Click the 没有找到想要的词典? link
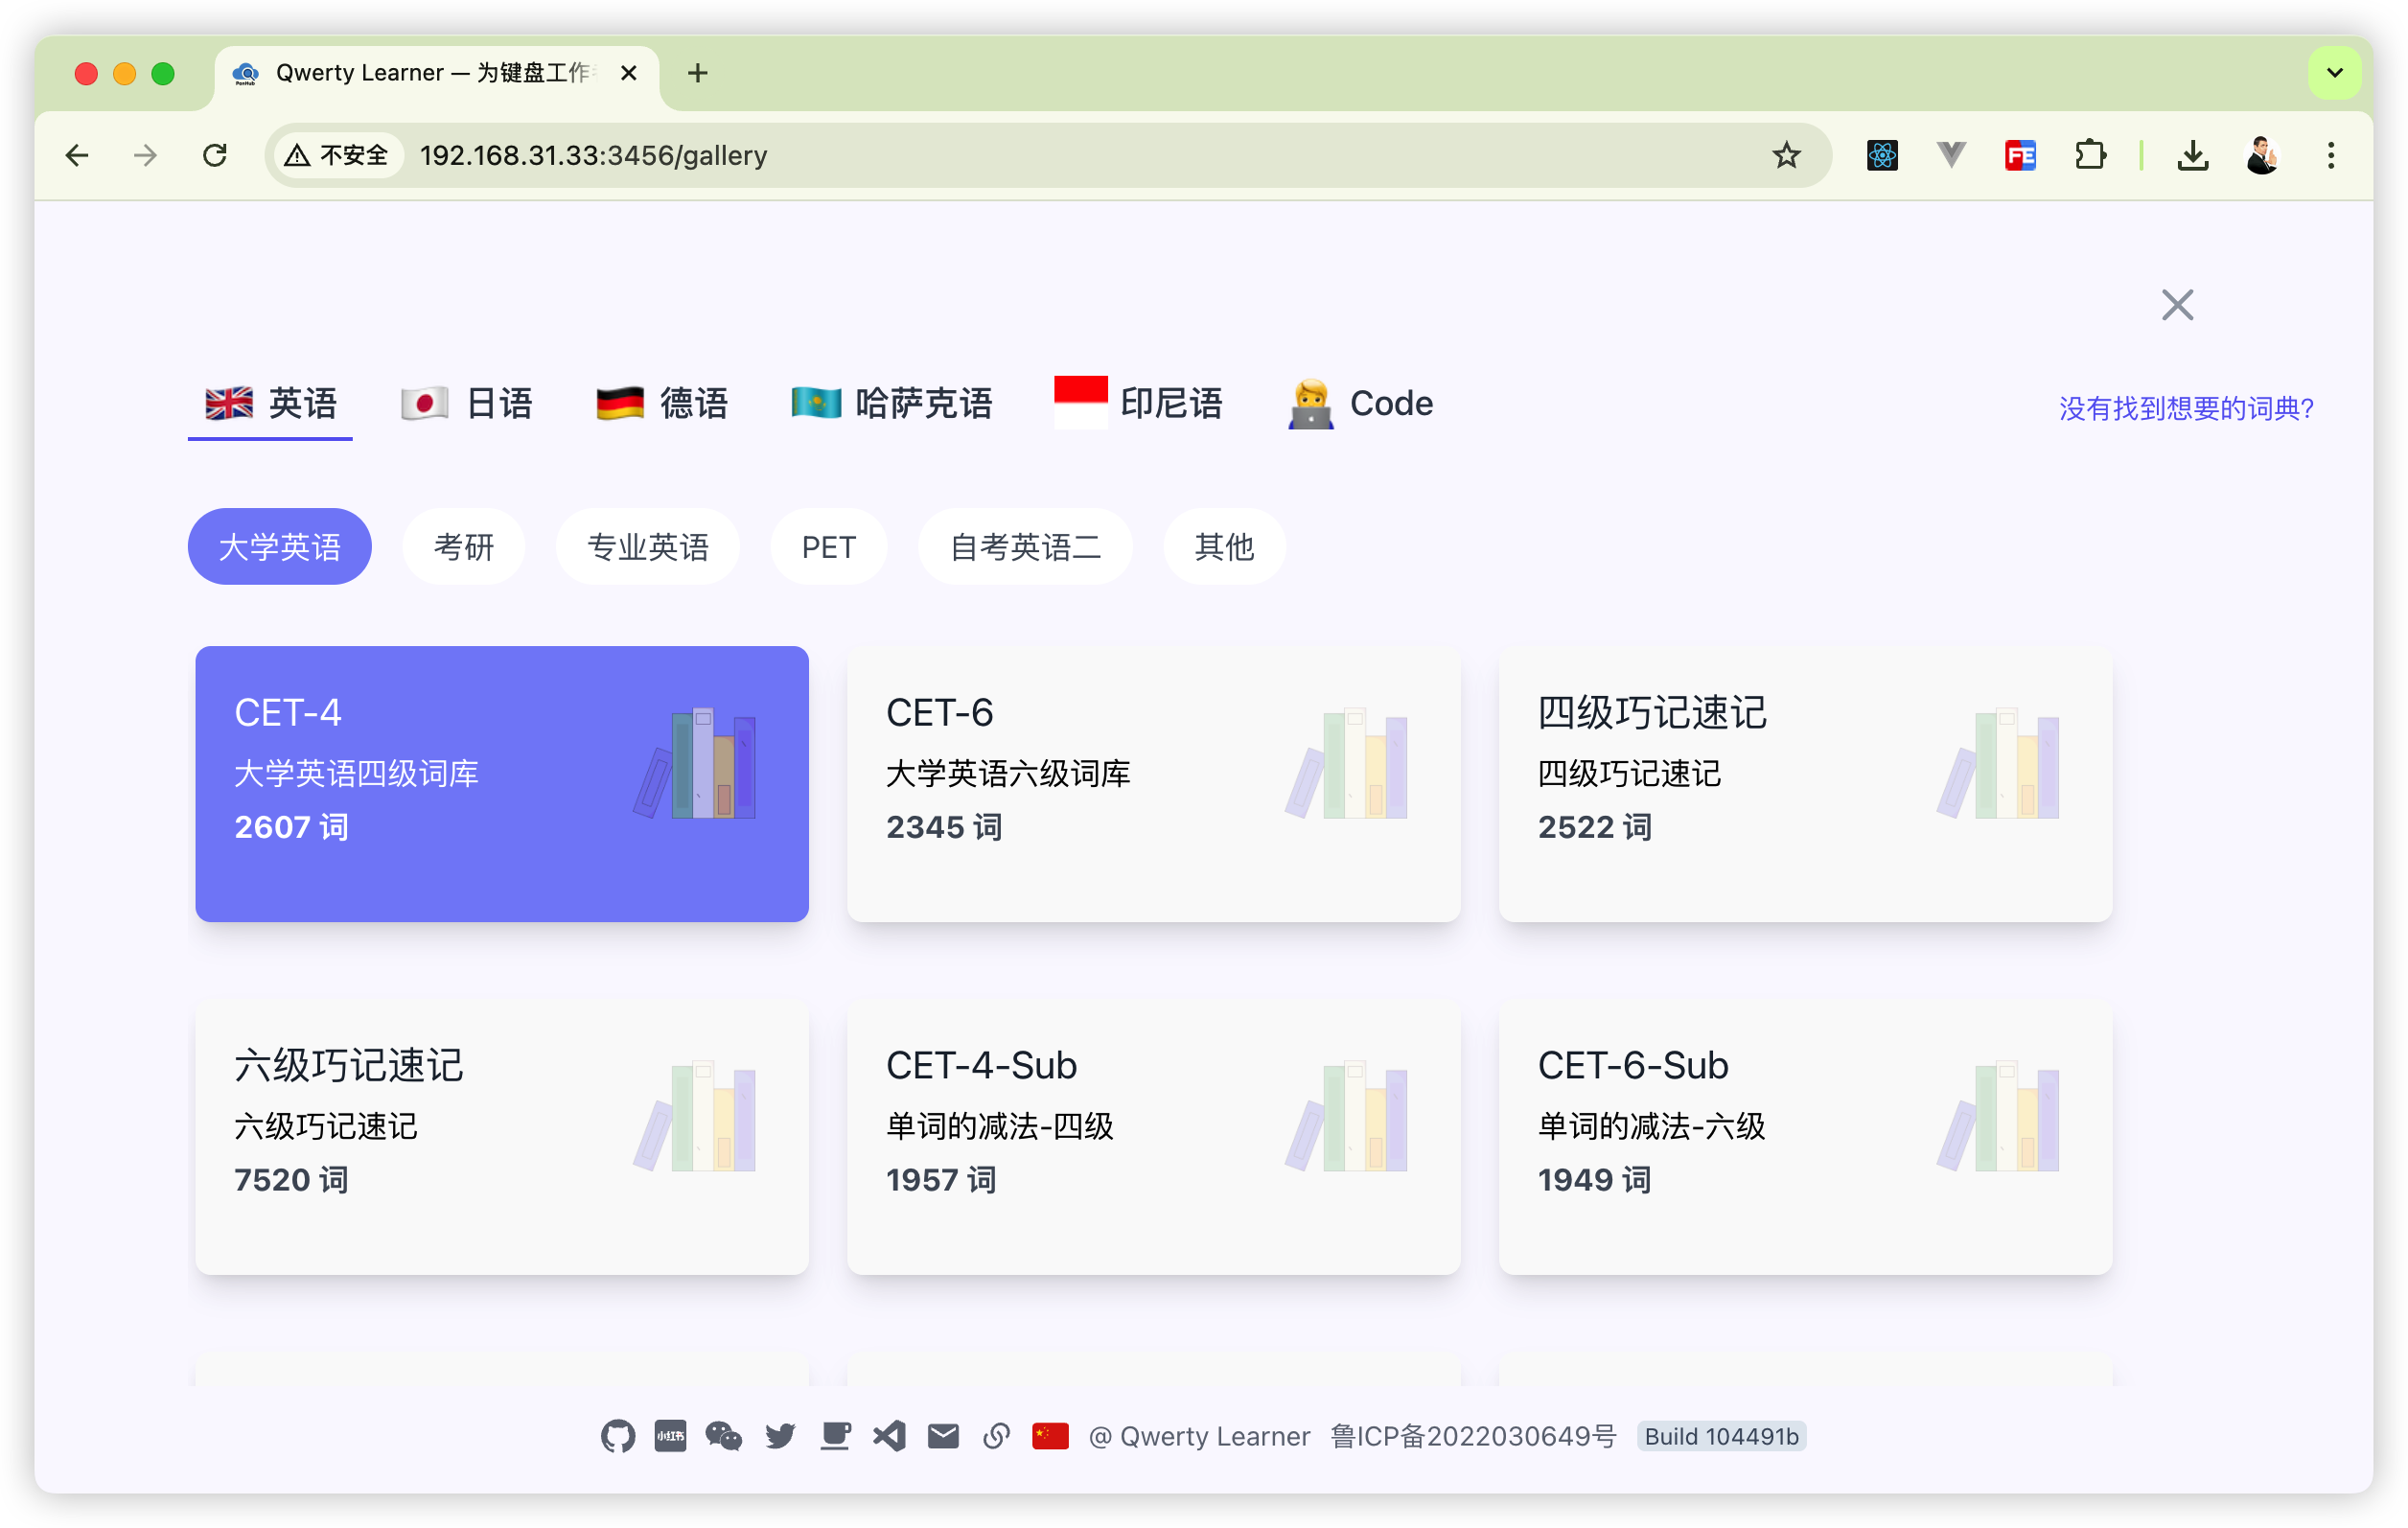 tap(2185, 408)
